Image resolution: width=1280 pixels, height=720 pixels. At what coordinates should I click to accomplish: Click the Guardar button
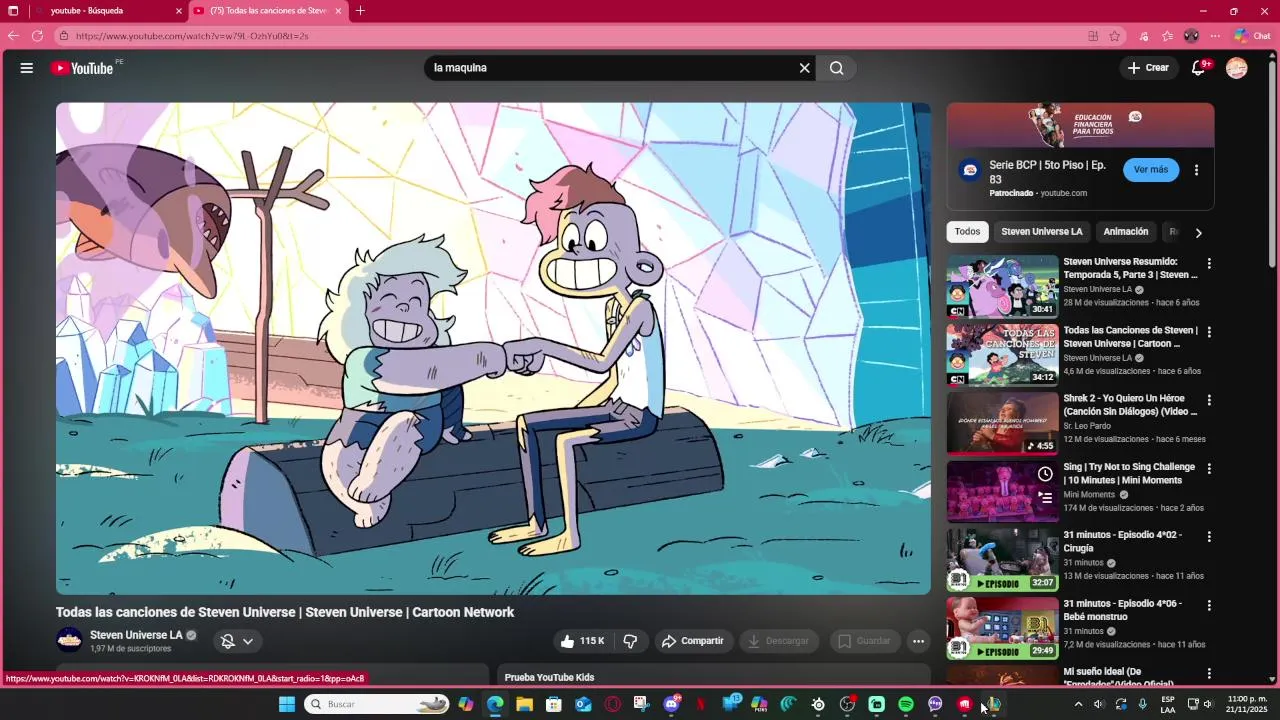tap(864, 641)
